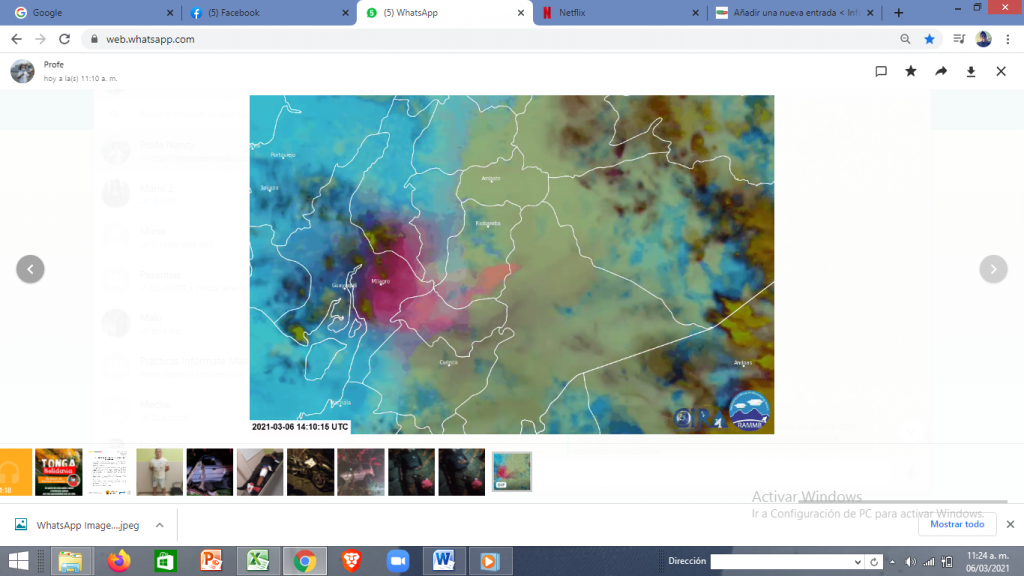Image resolution: width=1024 pixels, height=576 pixels.
Task: Open the taskbar clock and date
Action: click(987, 562)
